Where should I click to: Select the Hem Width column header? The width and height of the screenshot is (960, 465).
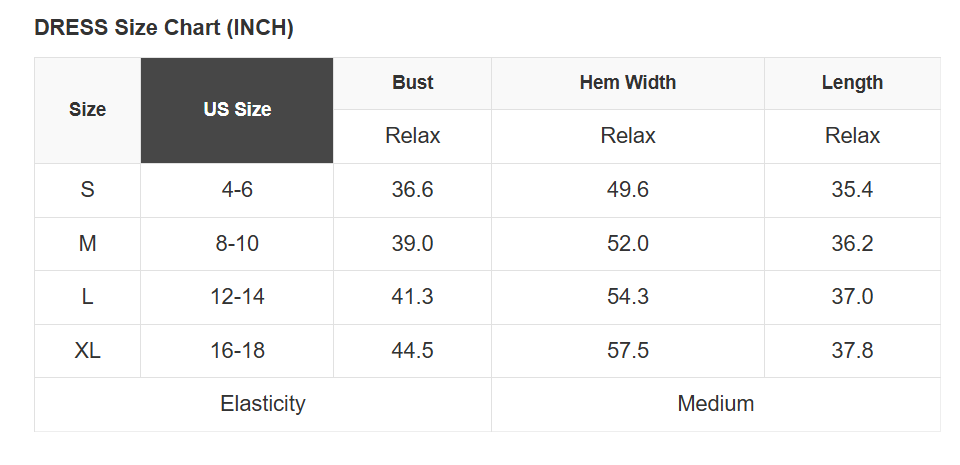click(627, 83)
